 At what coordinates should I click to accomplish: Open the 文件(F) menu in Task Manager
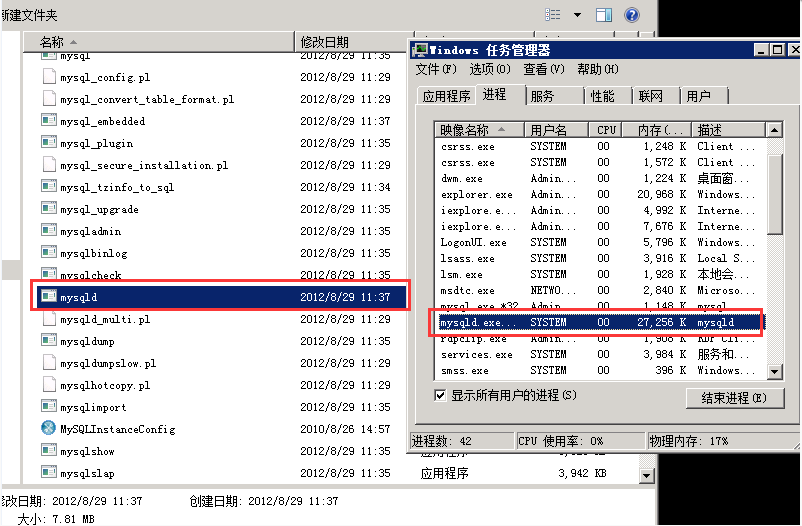click(x=436, y=69)
